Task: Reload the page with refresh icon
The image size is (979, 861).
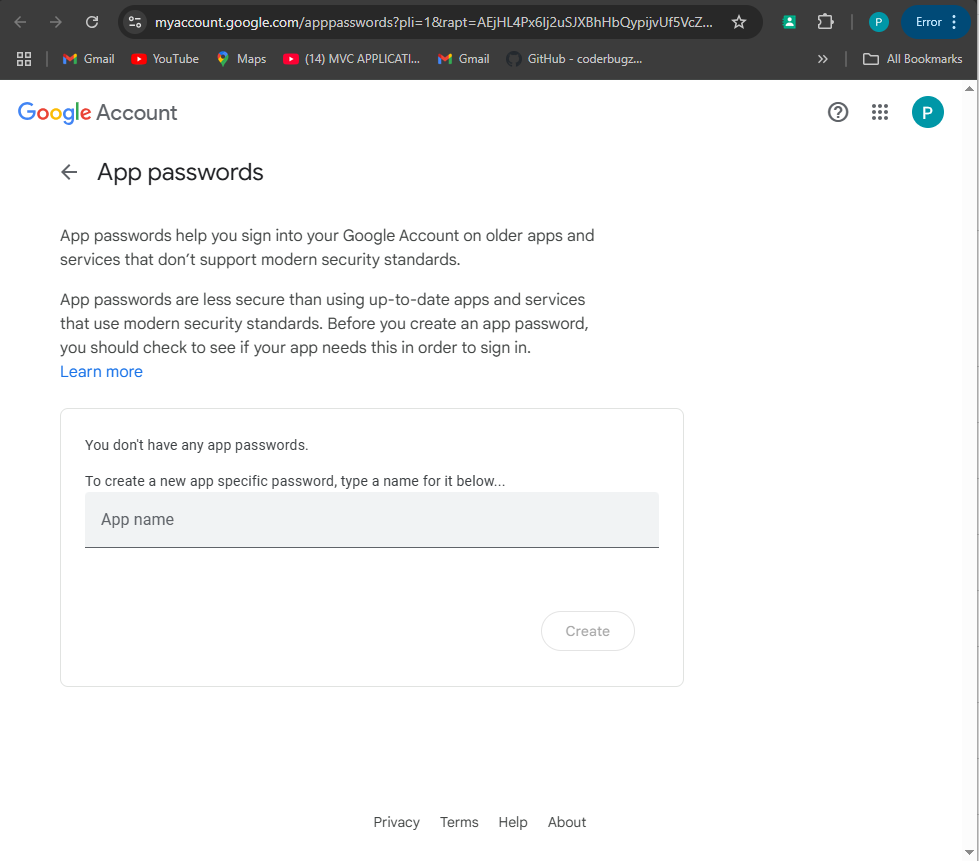Action: coord(92,22)
